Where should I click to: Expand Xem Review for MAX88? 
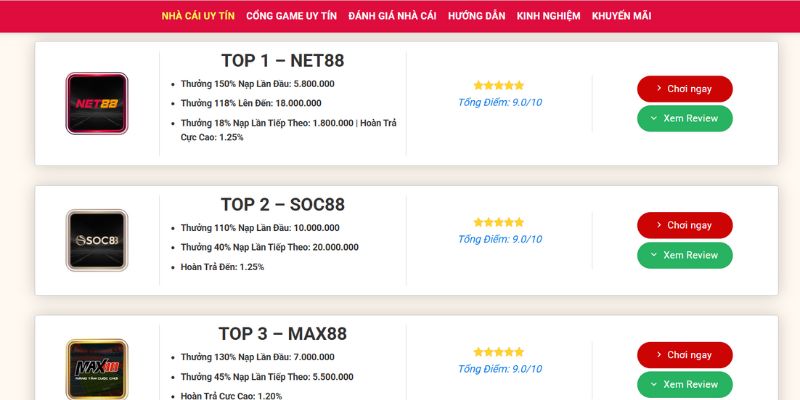(685, 385)
